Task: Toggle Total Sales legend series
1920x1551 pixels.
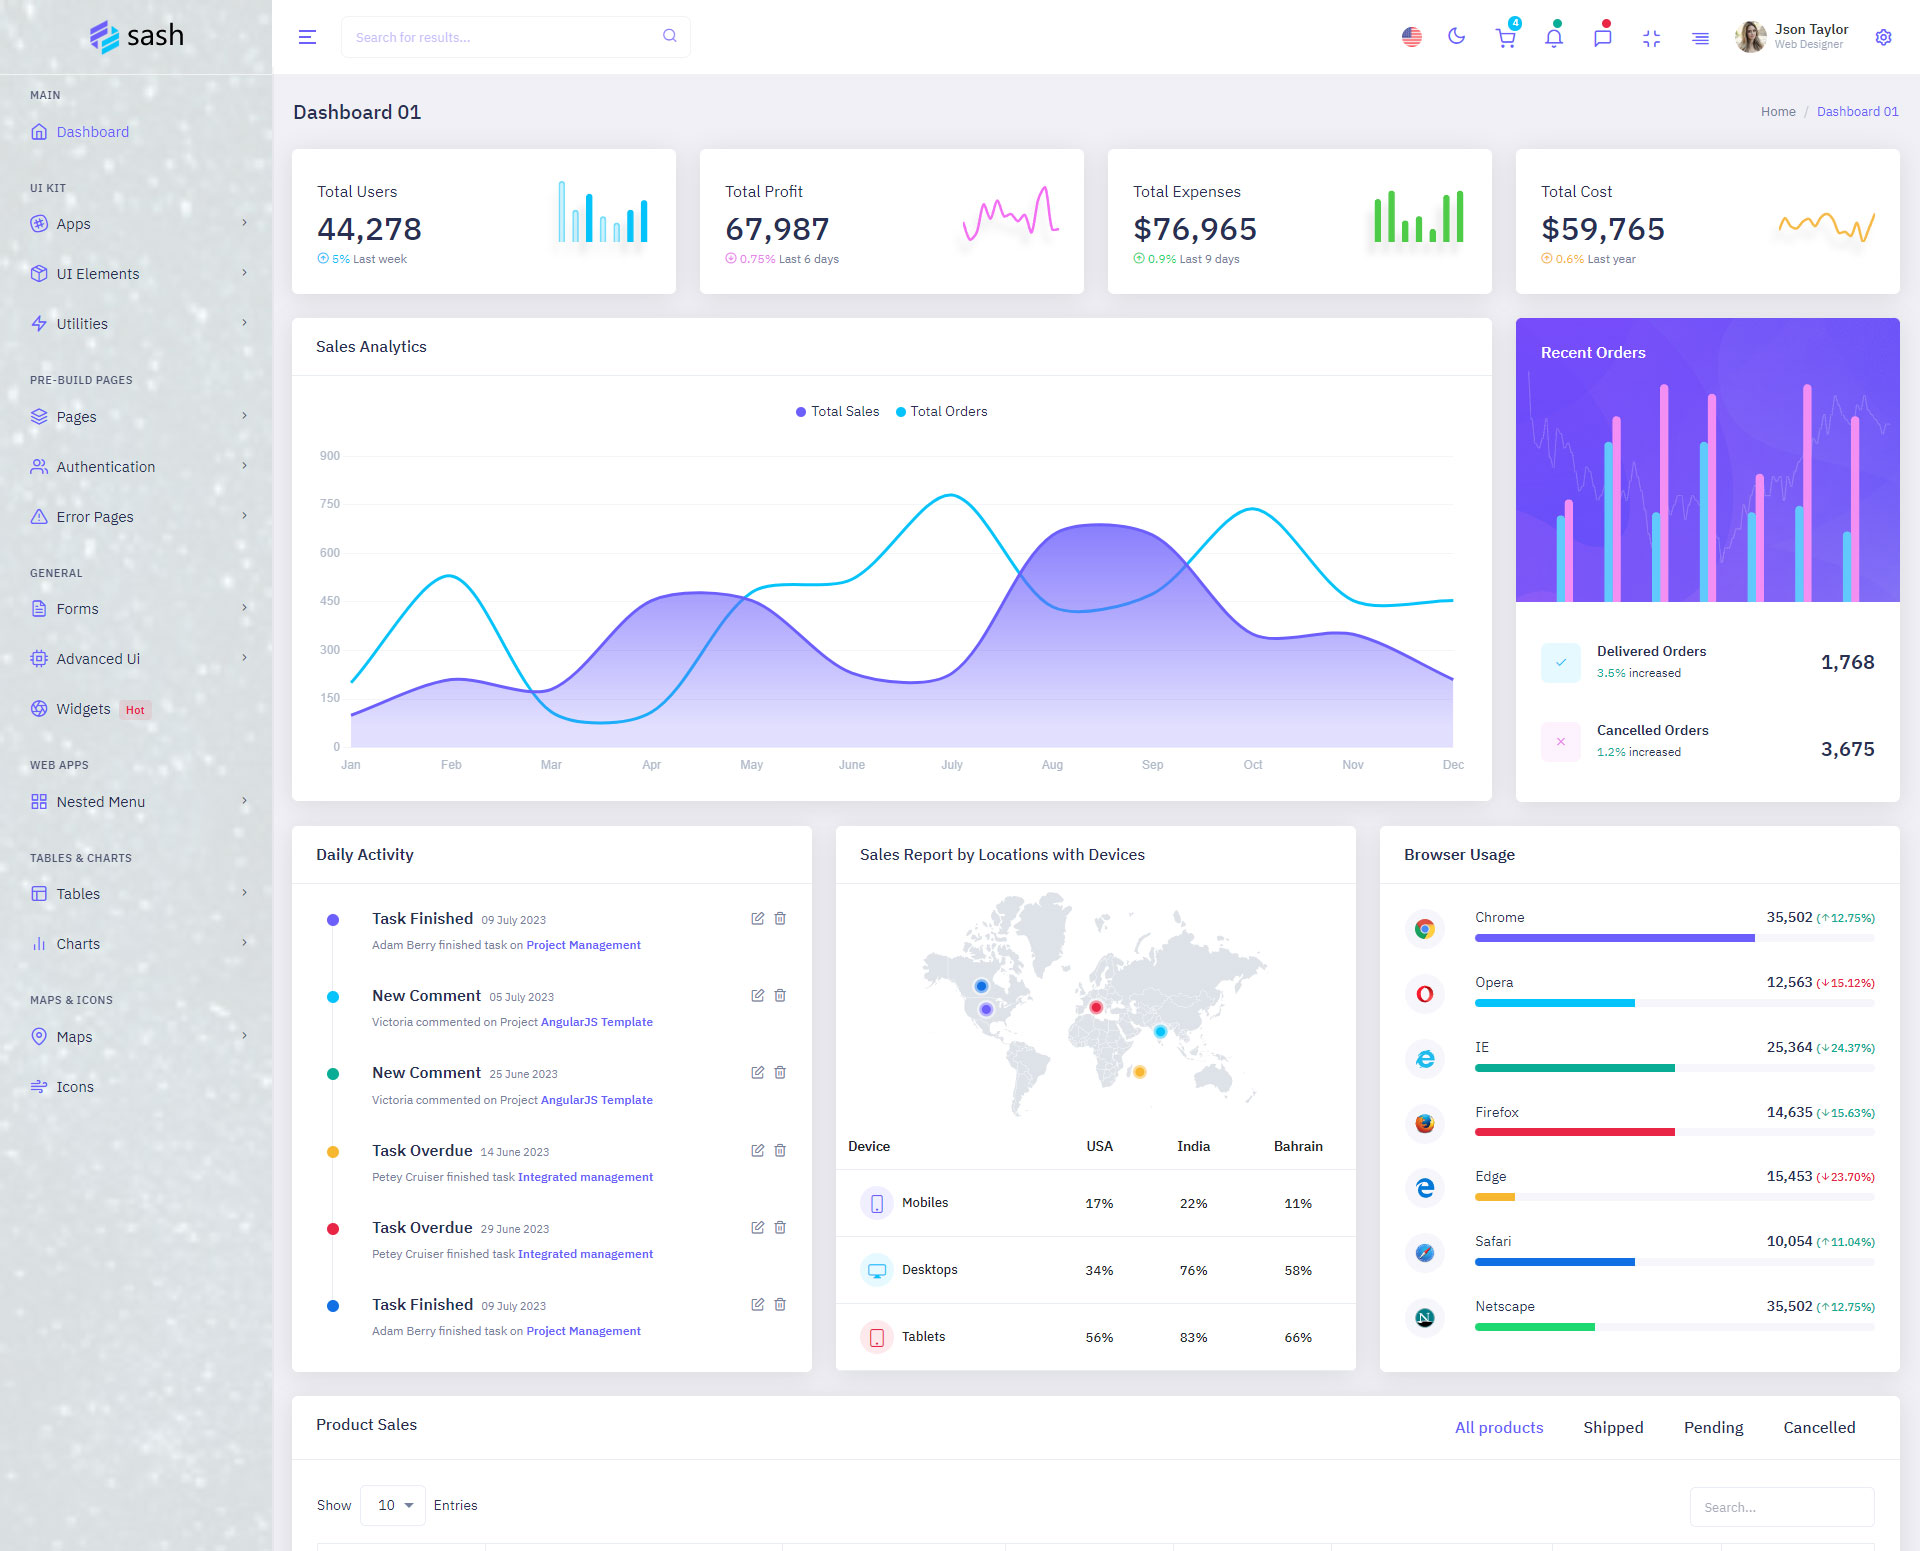Action: coord(837,411)
